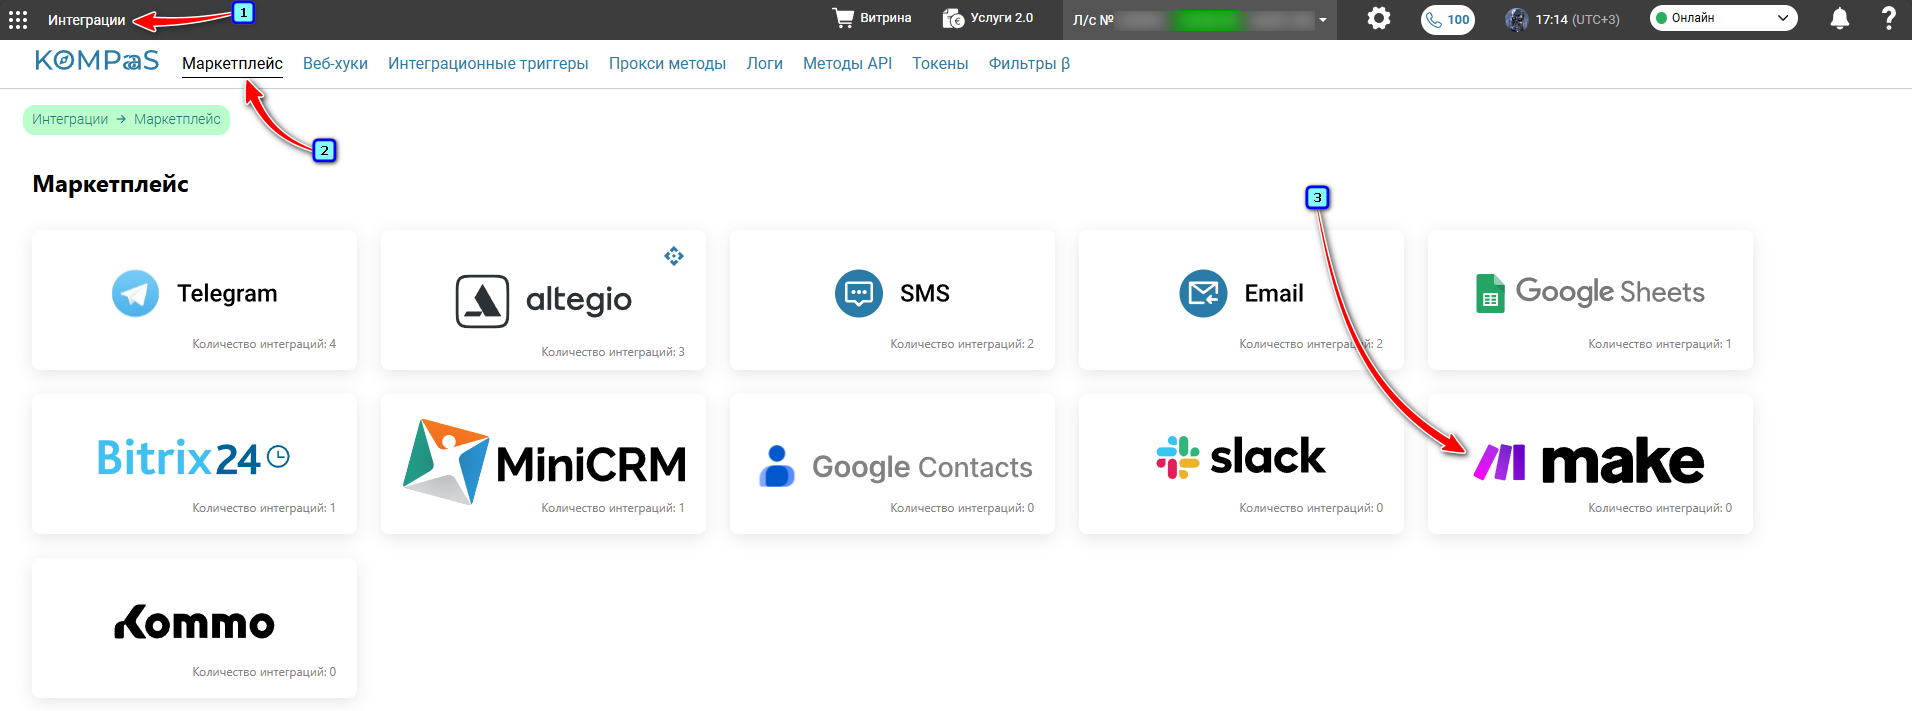This screenshot has height=711, width=1912.
Task: Open Методы API tab
Action: [x=847, y=63]
